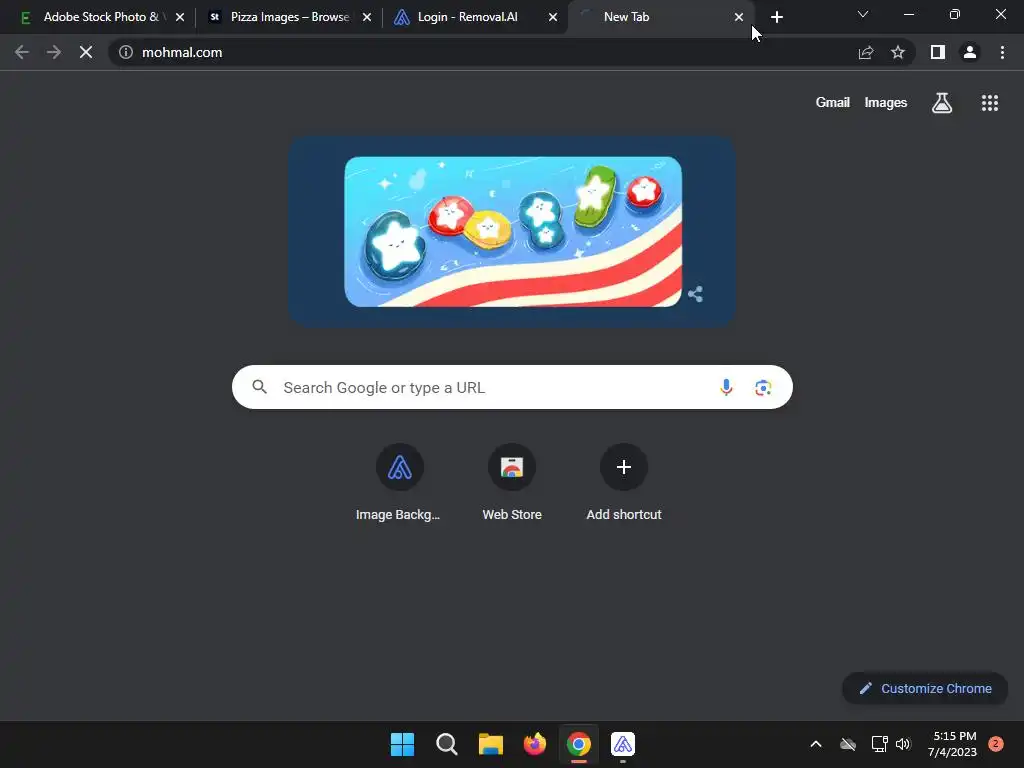Open Search Labs flask icon
This screenshot has width=1024, height=768.
click(942, 103)
